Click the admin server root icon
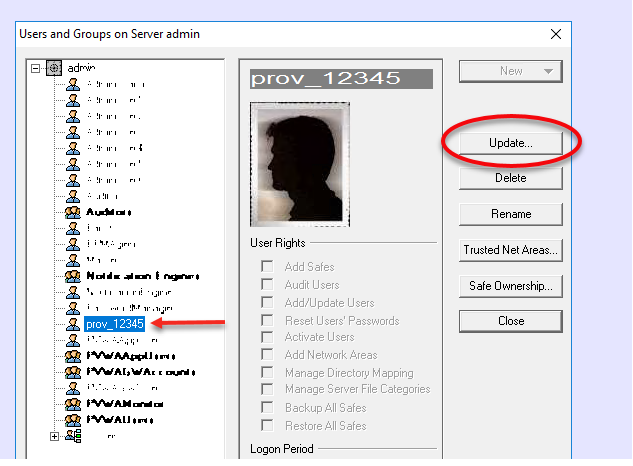 (x=54, y=68)
